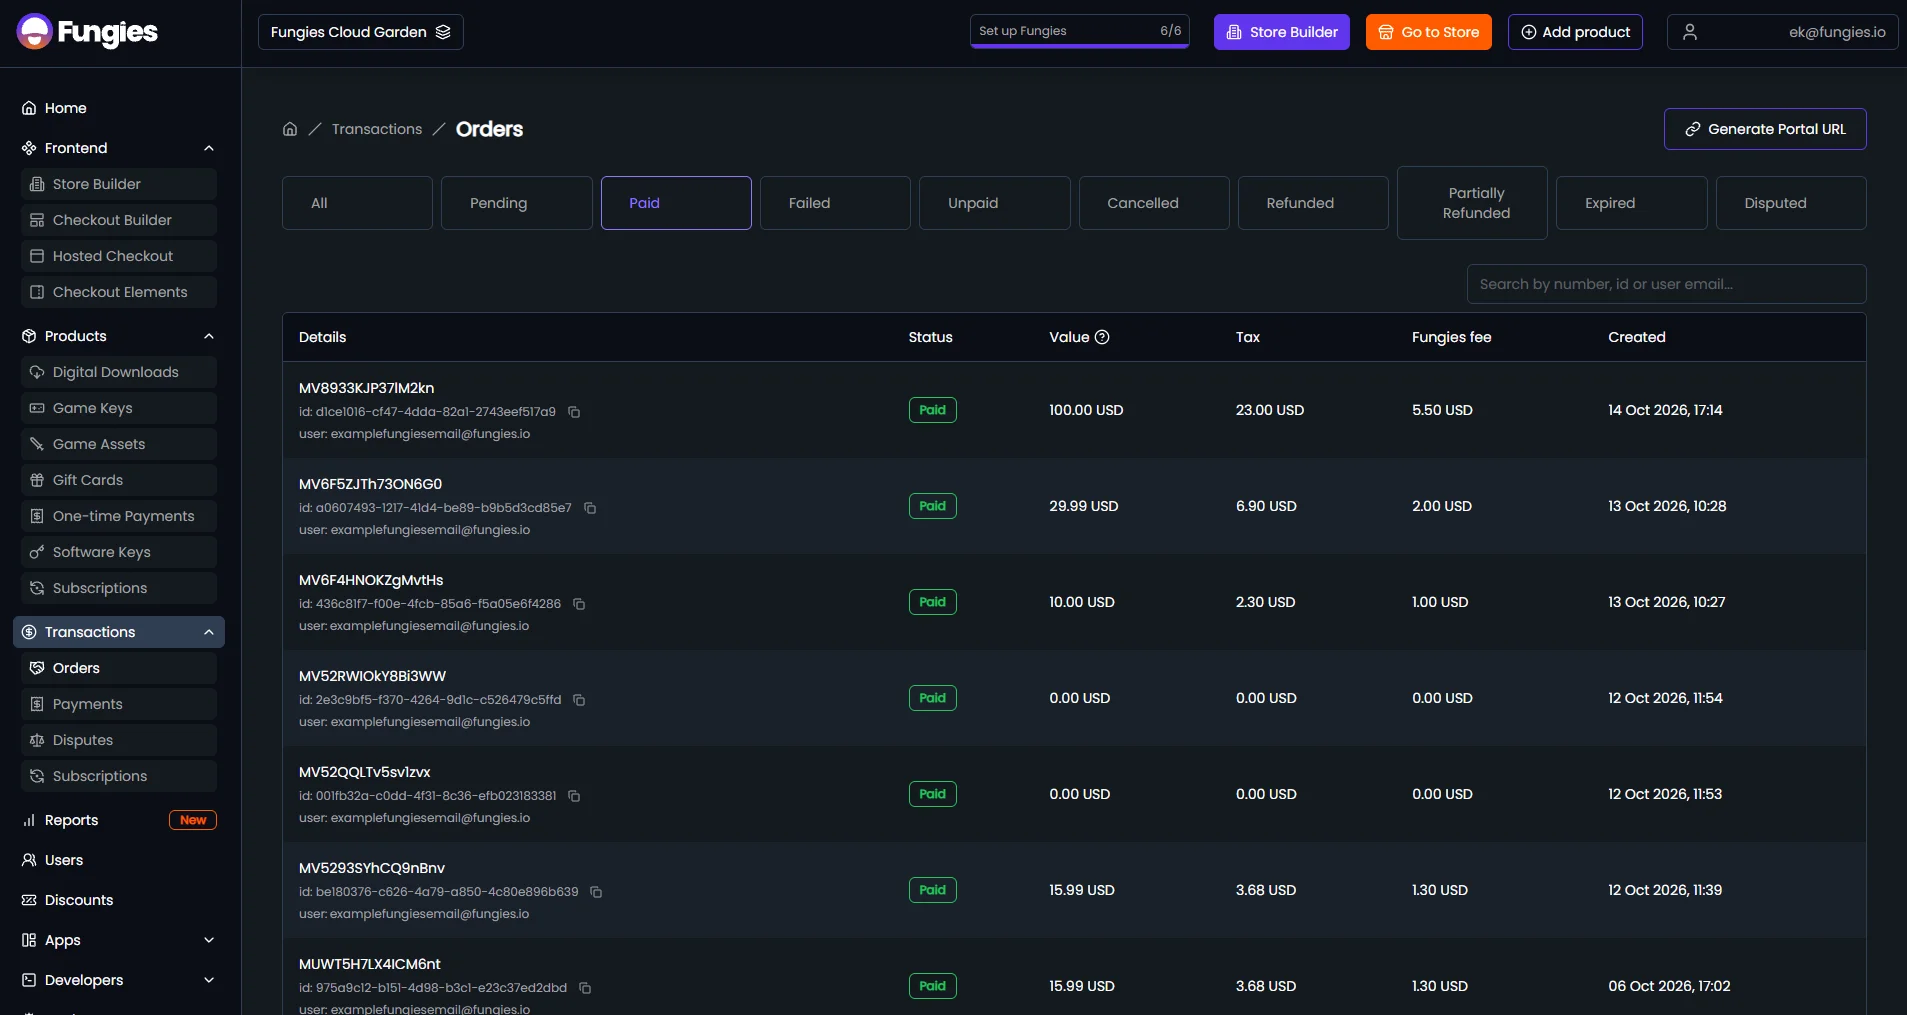The height and width of the screenshot is (1015, 1907).
Task: Switch to the Partially Refunded tab
Action: pos(1472,203)
